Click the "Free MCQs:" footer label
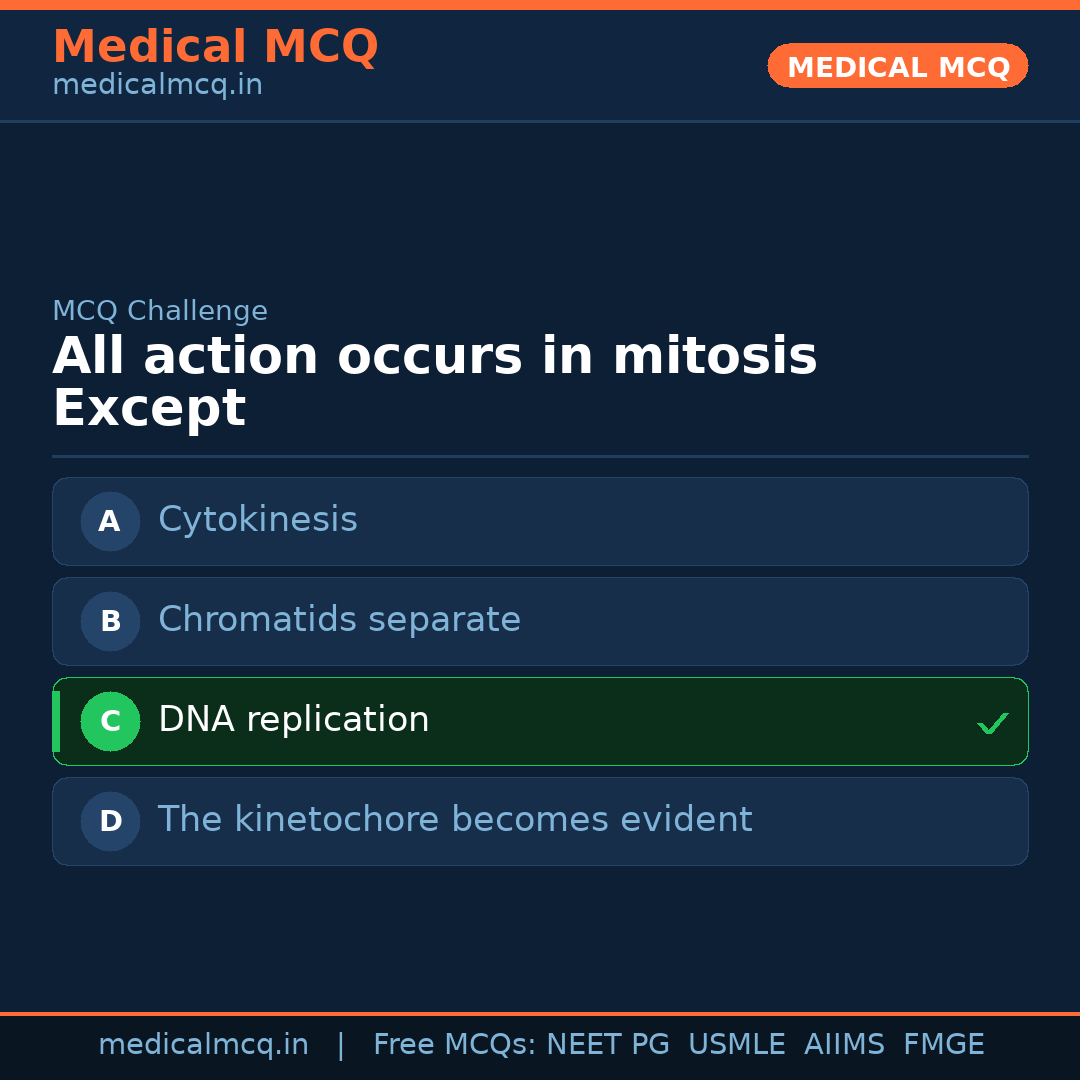This screenshot has width=1080, height=1080. tap(455, 1045)
